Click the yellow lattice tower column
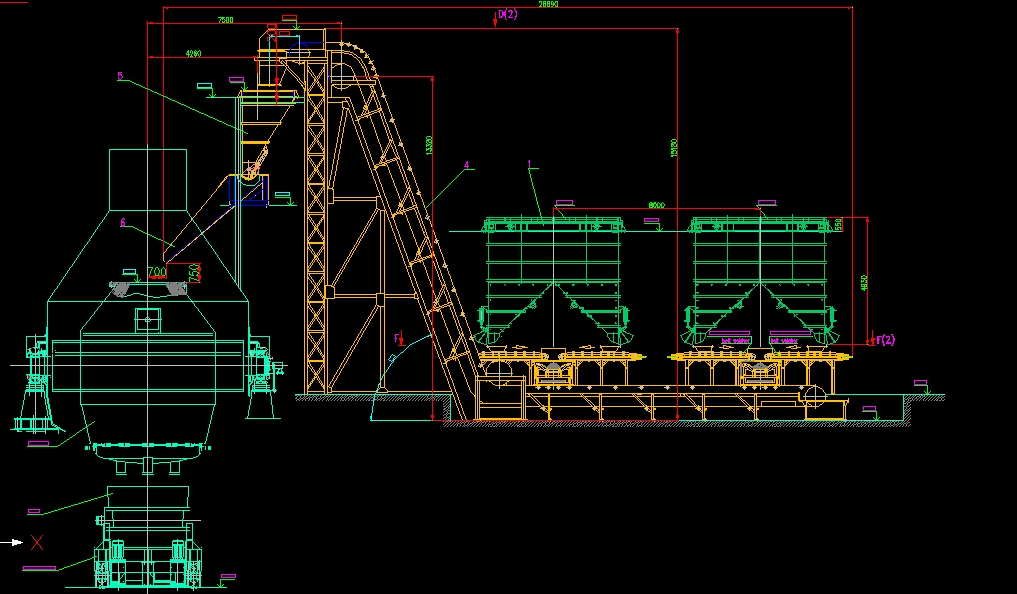 coord(314,220)
